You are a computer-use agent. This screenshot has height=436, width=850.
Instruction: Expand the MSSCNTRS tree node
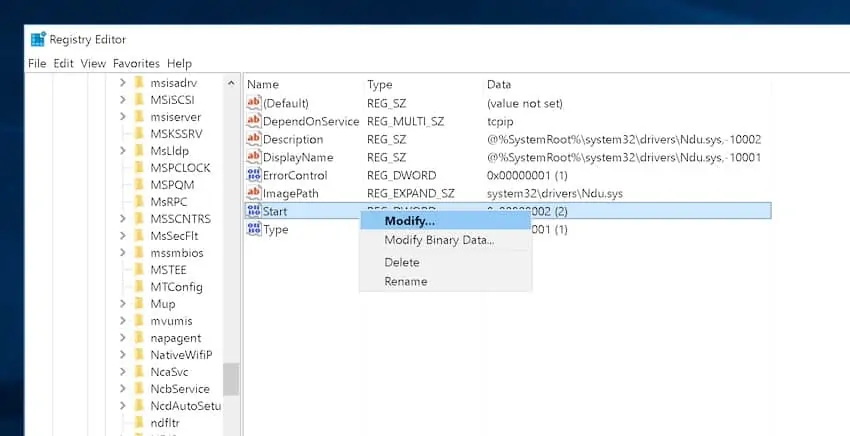tap(123, 219)
